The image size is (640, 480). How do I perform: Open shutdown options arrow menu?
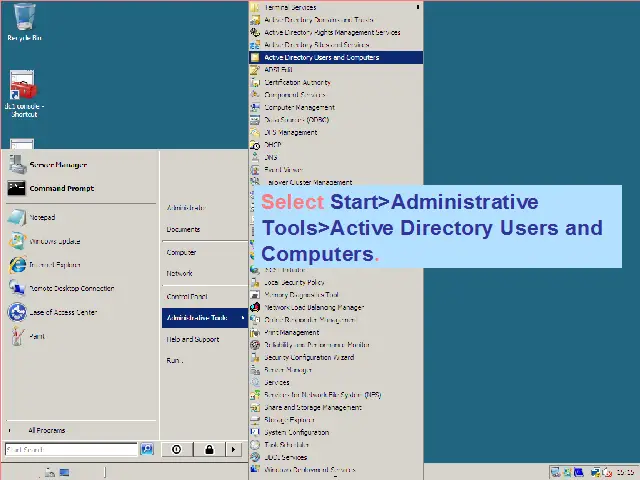233,449
